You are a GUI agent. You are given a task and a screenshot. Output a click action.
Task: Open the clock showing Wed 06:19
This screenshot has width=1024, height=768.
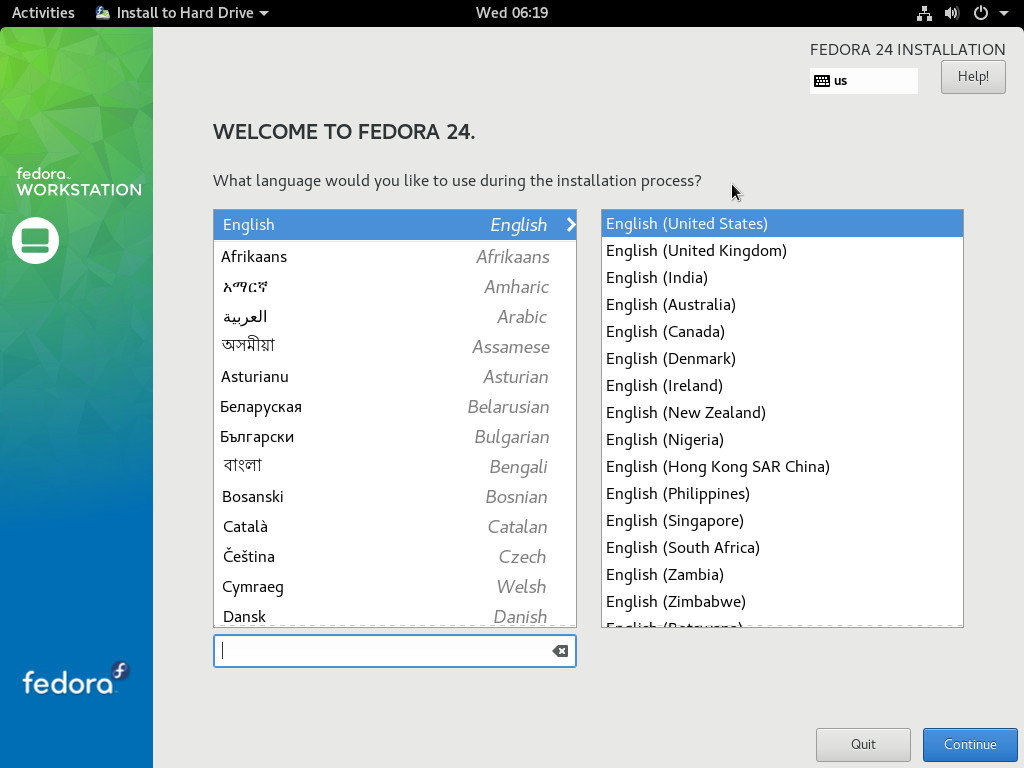(x=511, y=13)
